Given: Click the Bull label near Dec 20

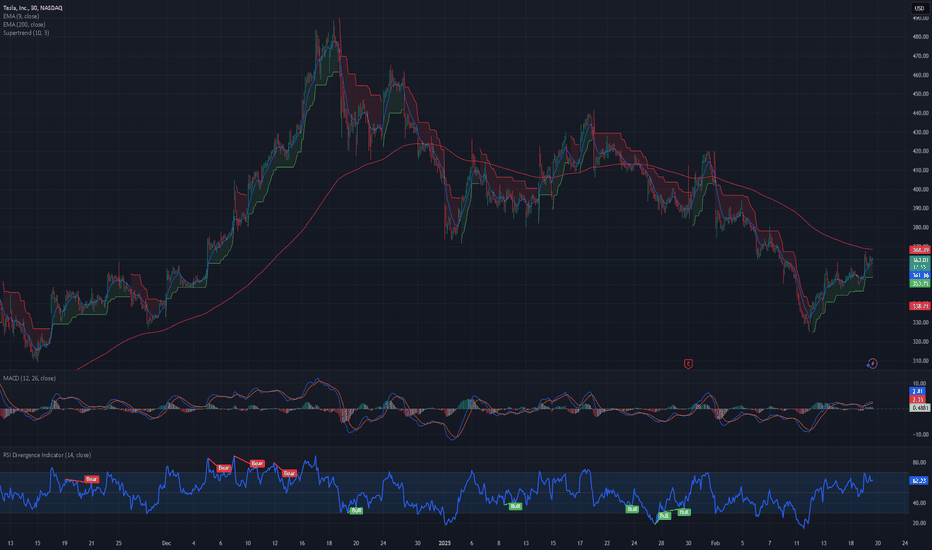Looking at the screenshot, I should (356, 510).
